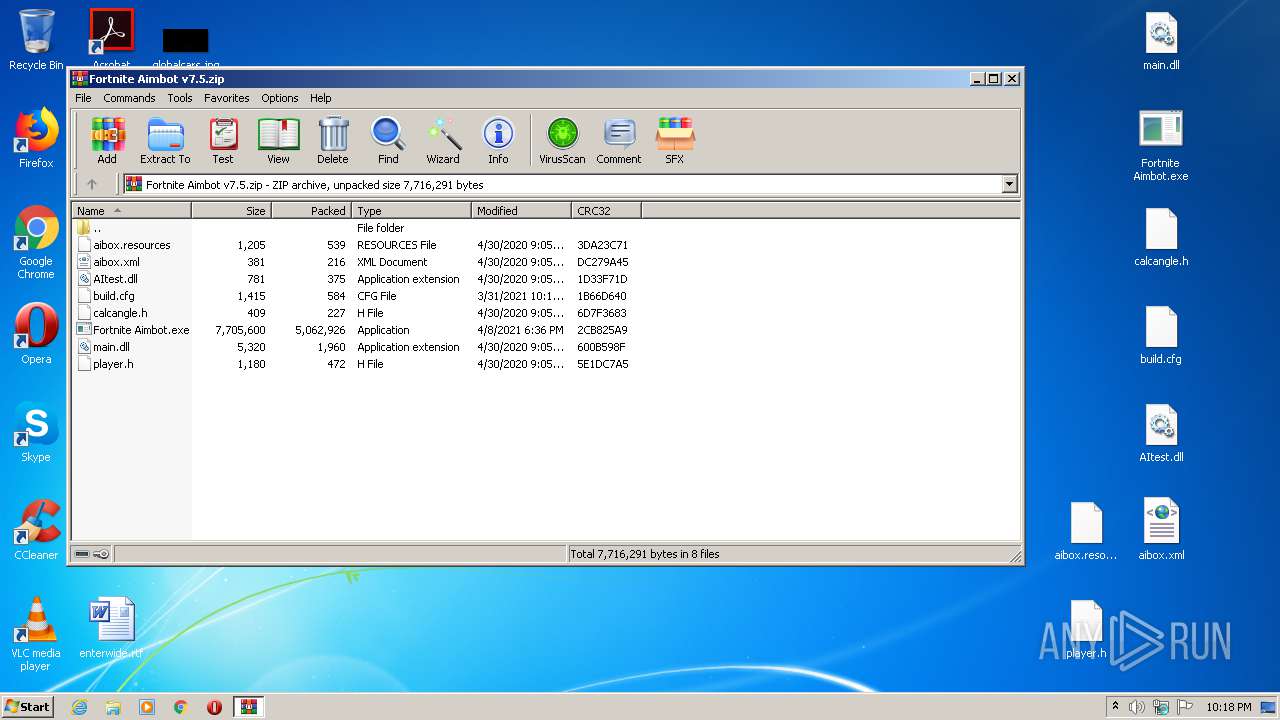Open VLC media player desktop shortcut

point(36,634)
